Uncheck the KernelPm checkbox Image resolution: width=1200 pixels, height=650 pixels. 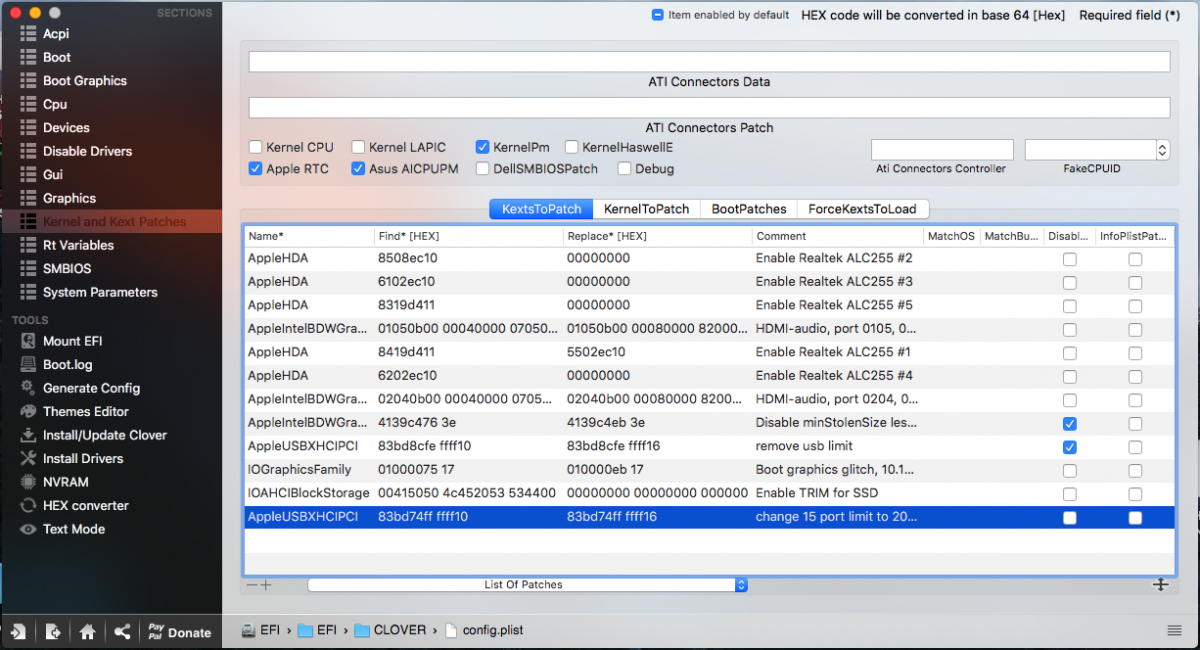tap(483, 147)
